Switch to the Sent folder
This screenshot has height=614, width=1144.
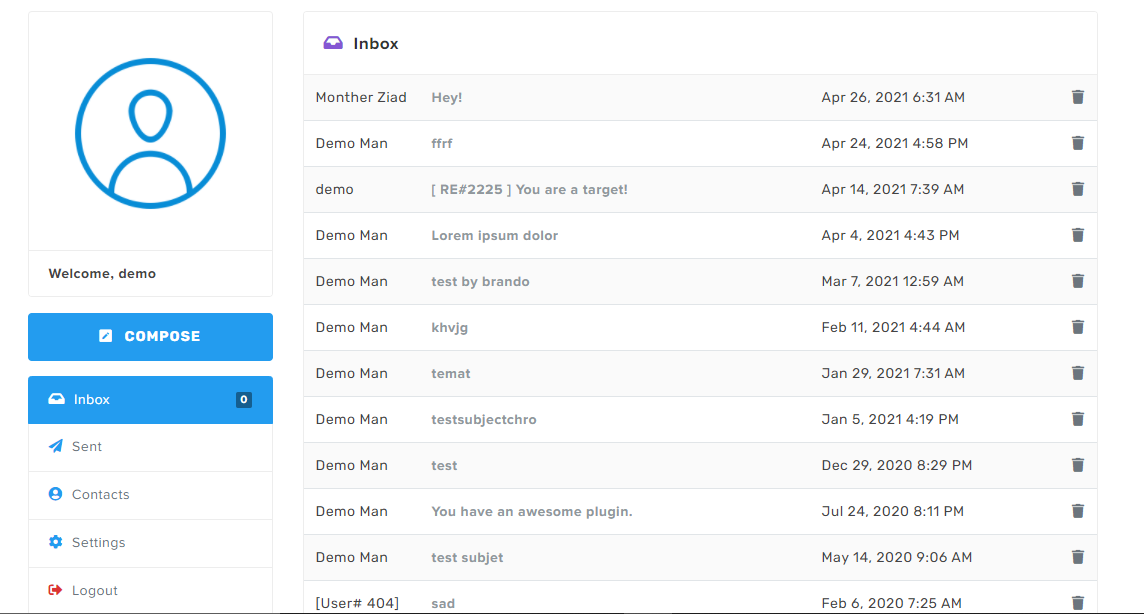88,446
